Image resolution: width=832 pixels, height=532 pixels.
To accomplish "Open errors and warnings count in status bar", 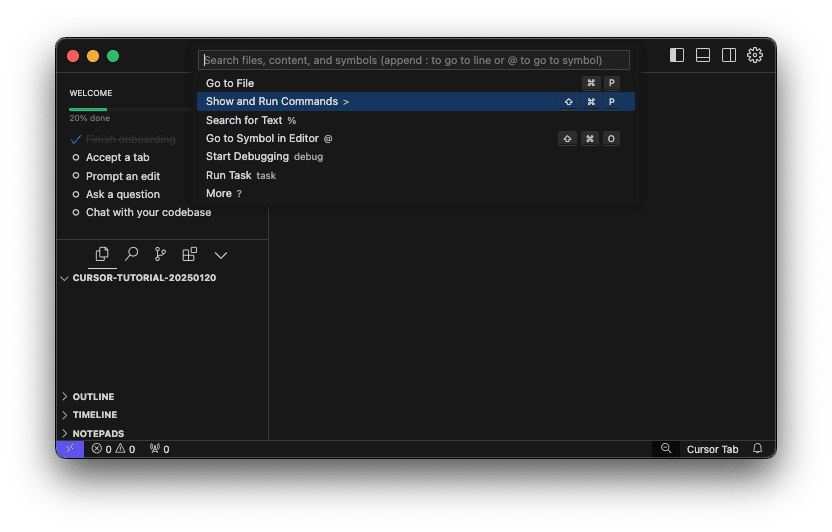I will pos(113,449).
